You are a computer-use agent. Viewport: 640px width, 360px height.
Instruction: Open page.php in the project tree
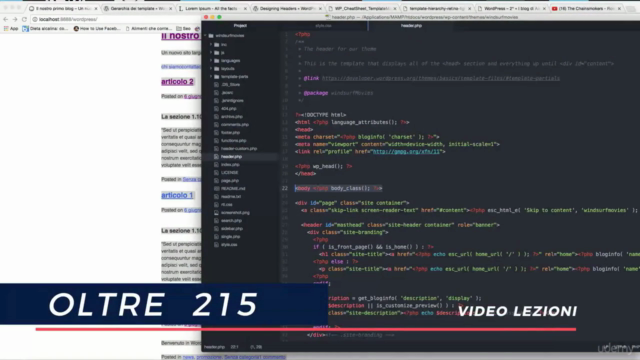(x=230, y=180)
